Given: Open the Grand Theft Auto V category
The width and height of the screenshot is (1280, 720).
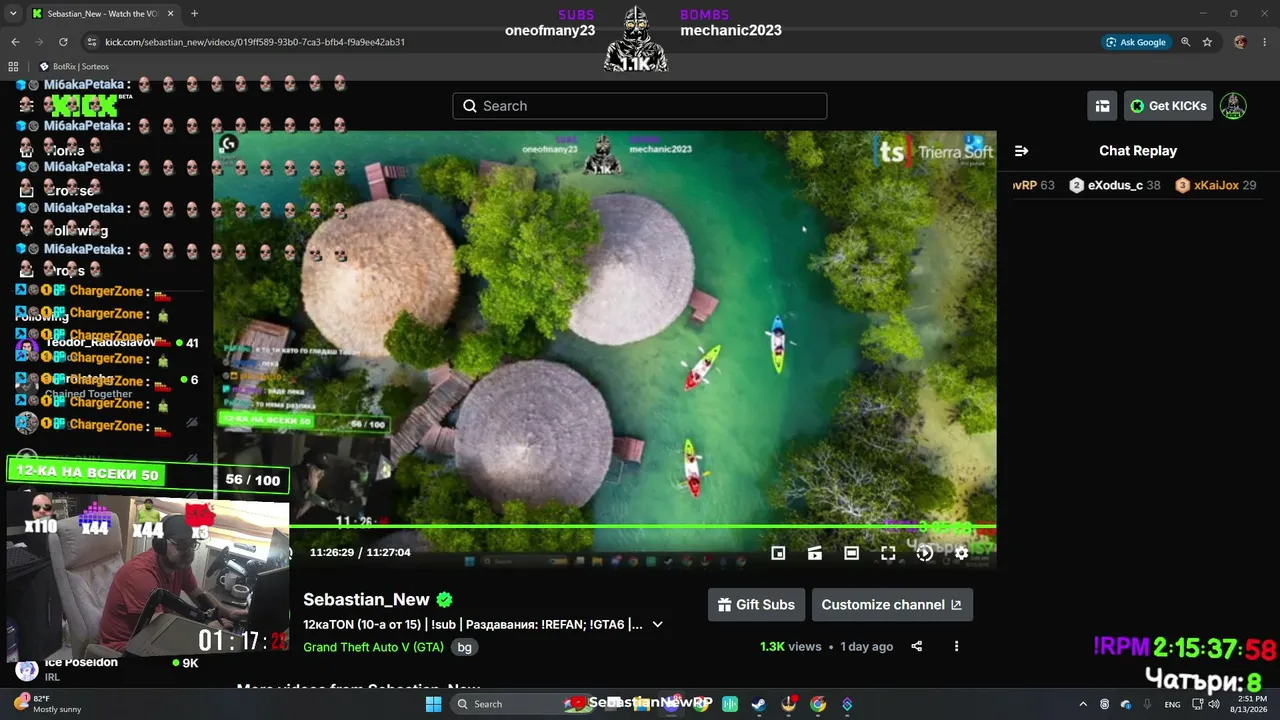Looking at the screenshot, I should point(373,647).
